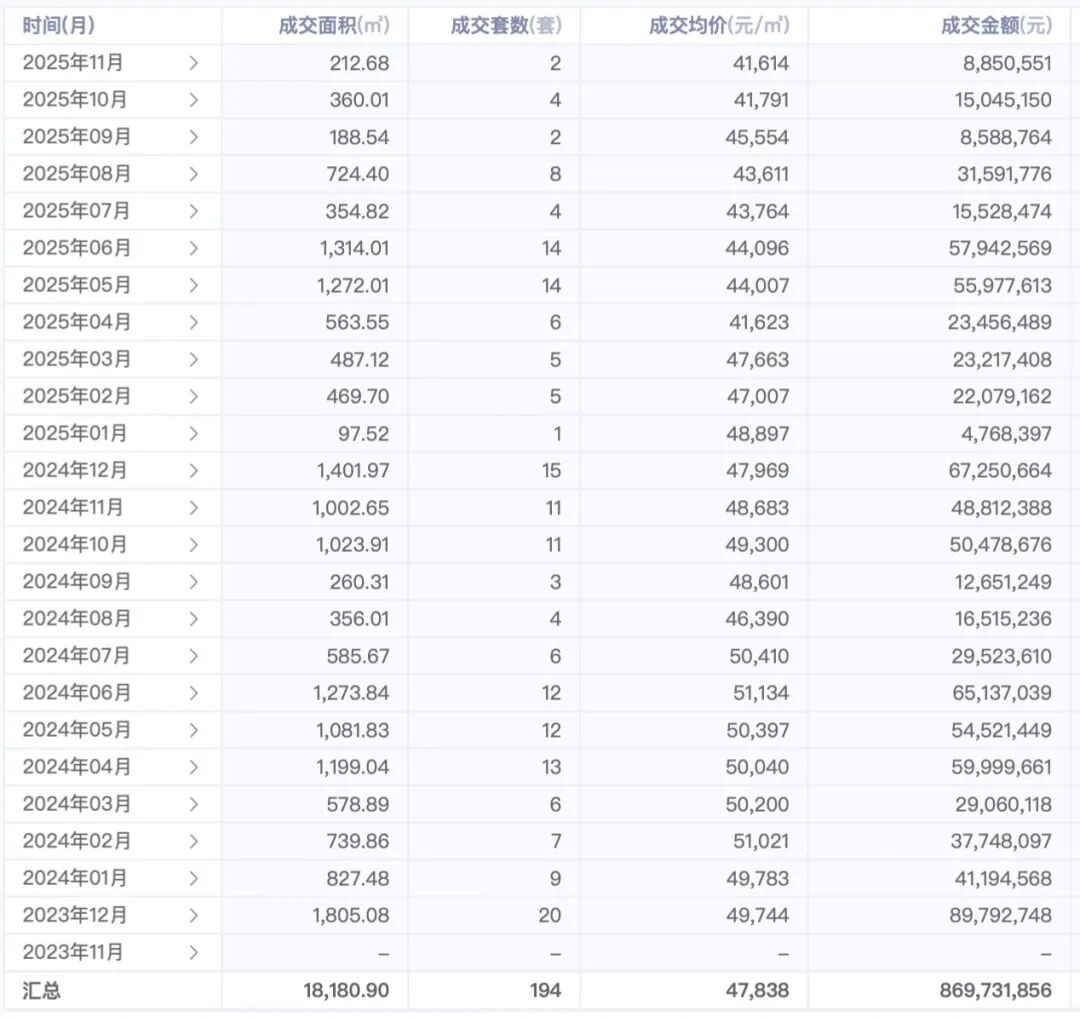The width and height of the screenshot is (1080, 1017).
Task: Expand the 2023年11月 row arrow
Action: coord(193,952)
